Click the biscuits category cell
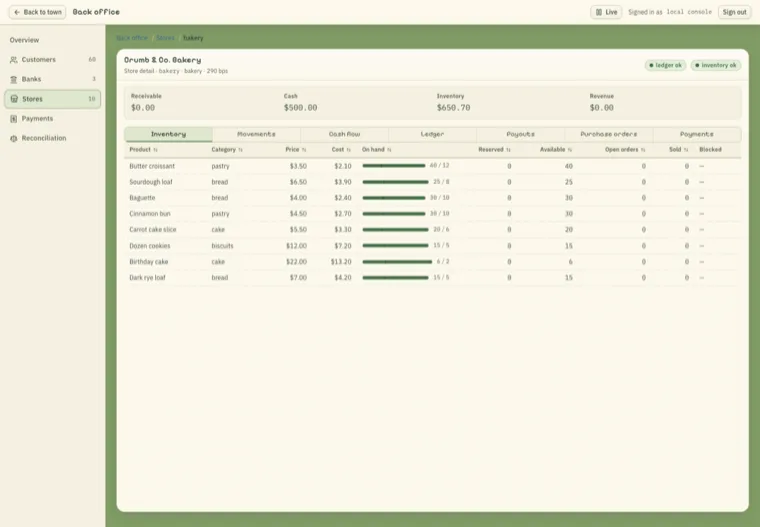 (222, 246)
